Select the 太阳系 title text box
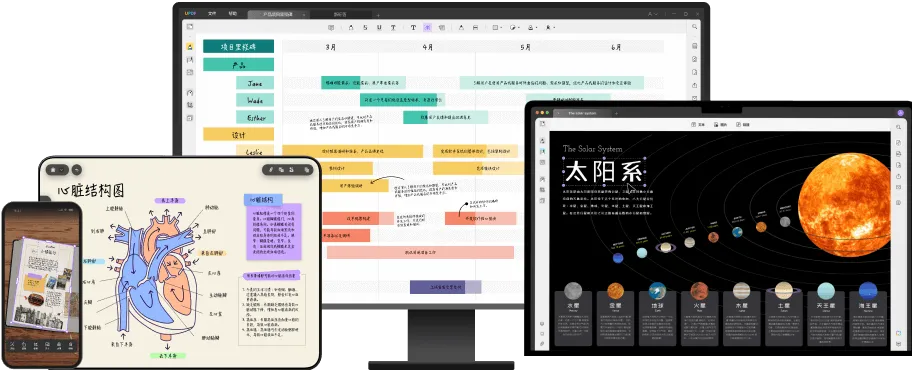This screenshot has height=370, width=912. [x=605, y=173]
